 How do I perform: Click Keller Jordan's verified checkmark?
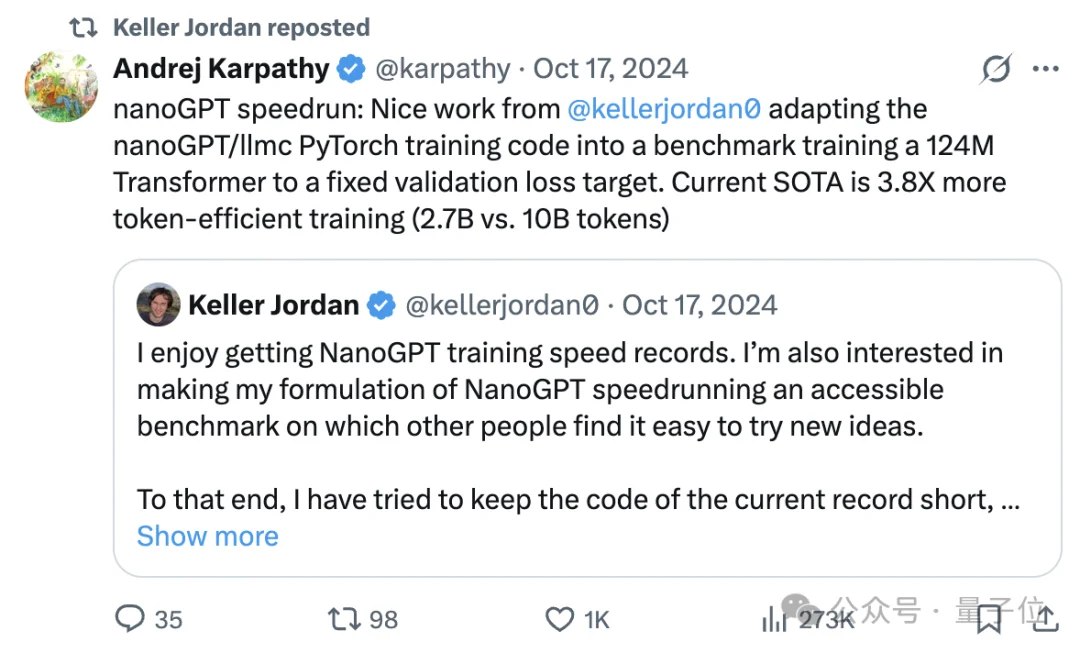pyautogui.click(x=381, y=305)
